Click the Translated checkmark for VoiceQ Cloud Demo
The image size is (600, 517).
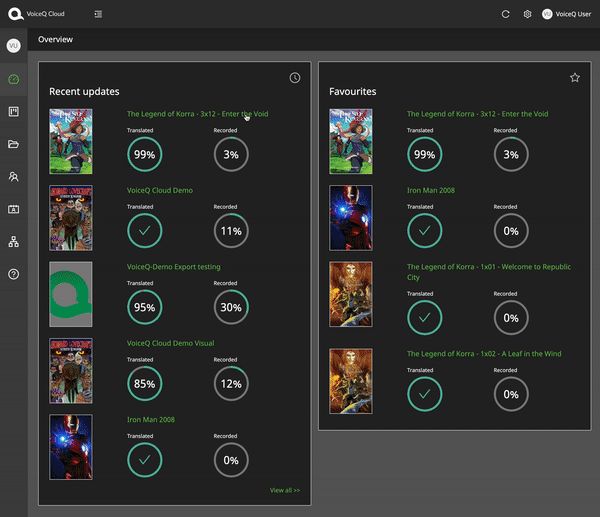click(145, 231)
